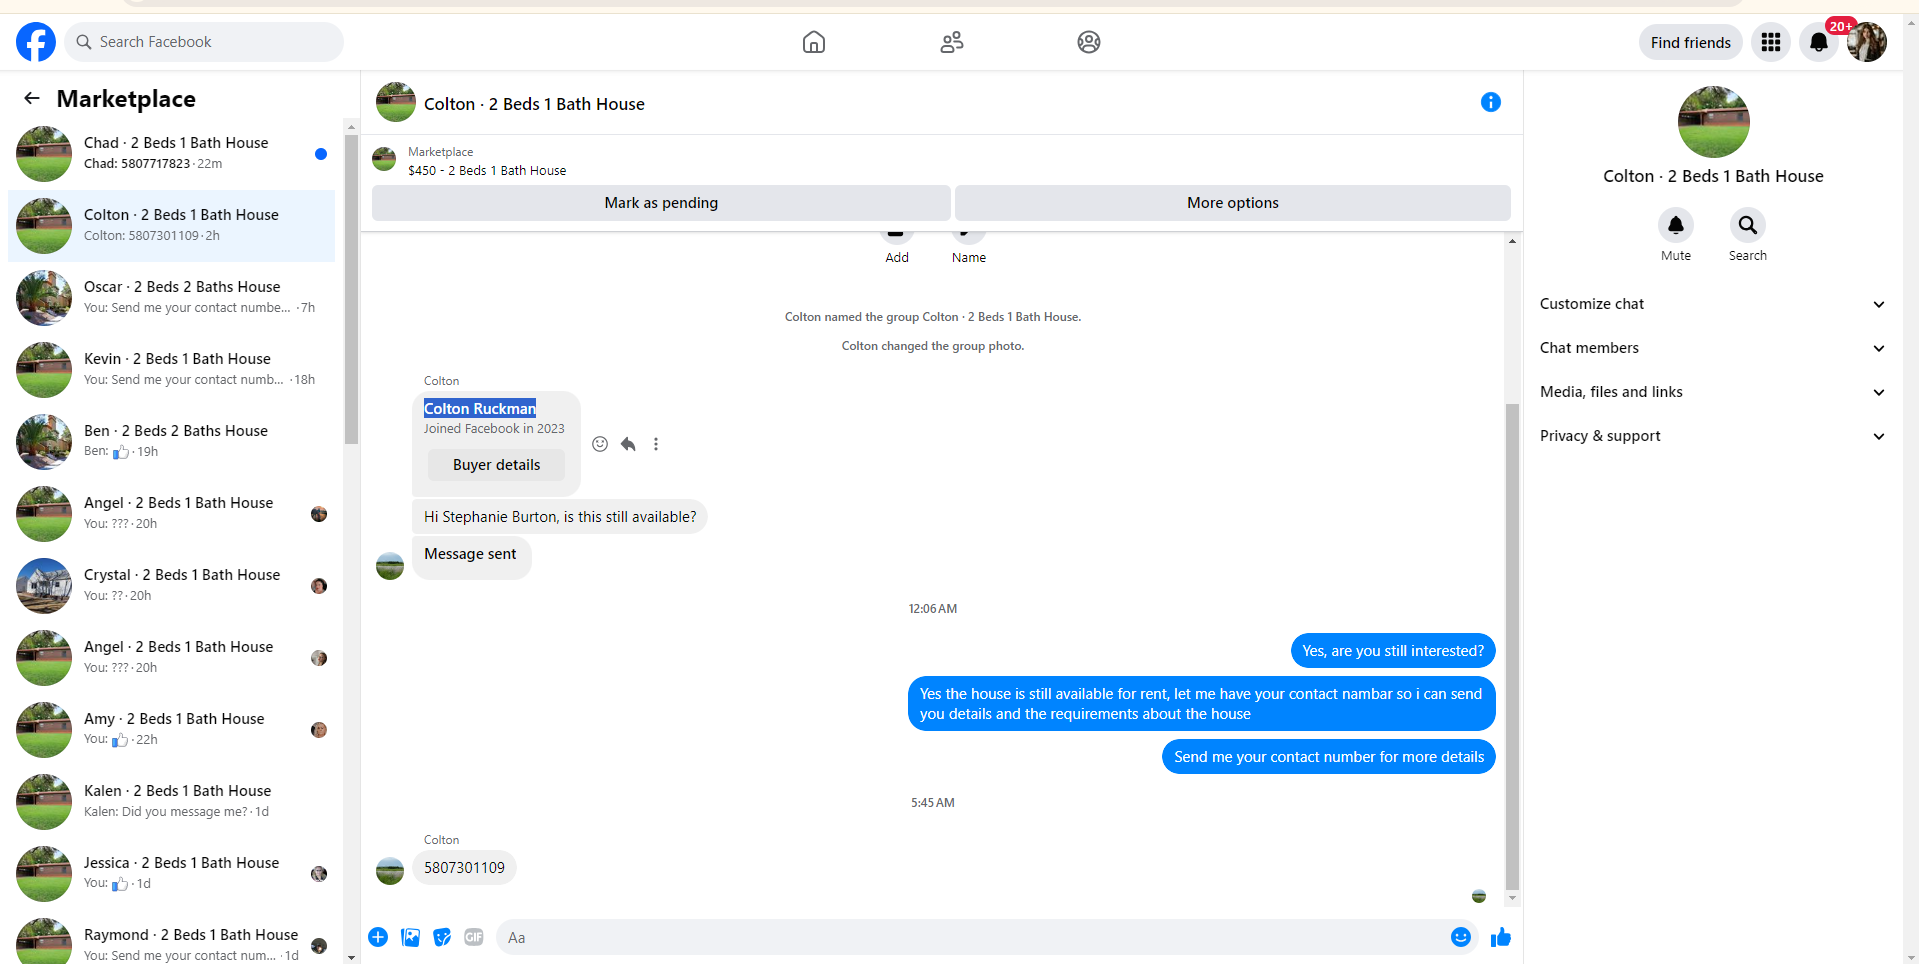The image size is (1919, 964).
Task: Click Mark as pending button
Action: point(661,203)
